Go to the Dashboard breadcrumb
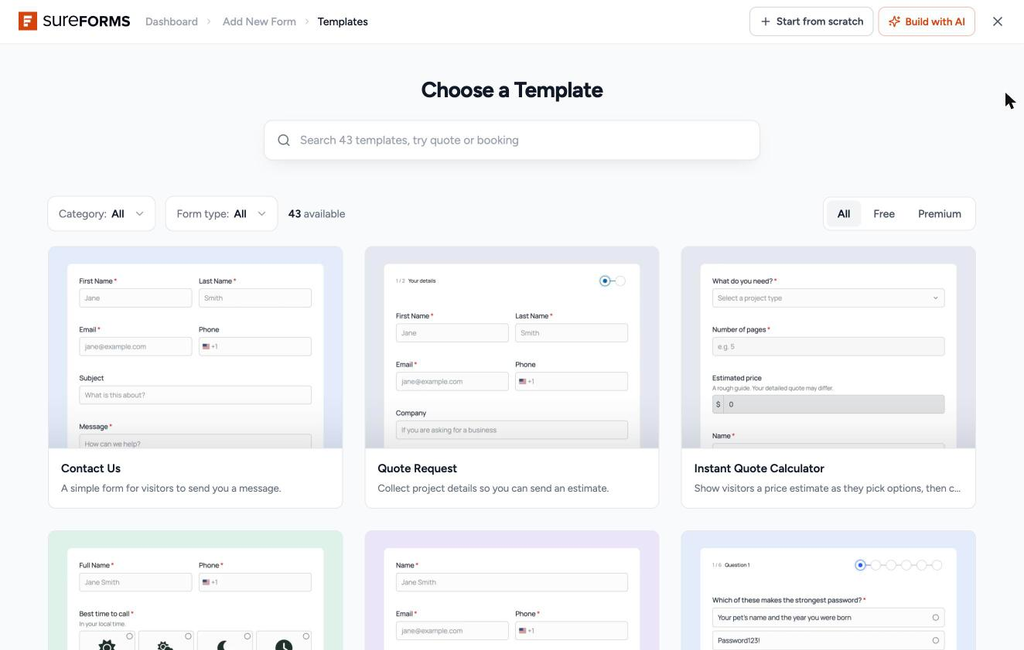Viewport: 1024px width, 650px height. click(x=171, y=22)
